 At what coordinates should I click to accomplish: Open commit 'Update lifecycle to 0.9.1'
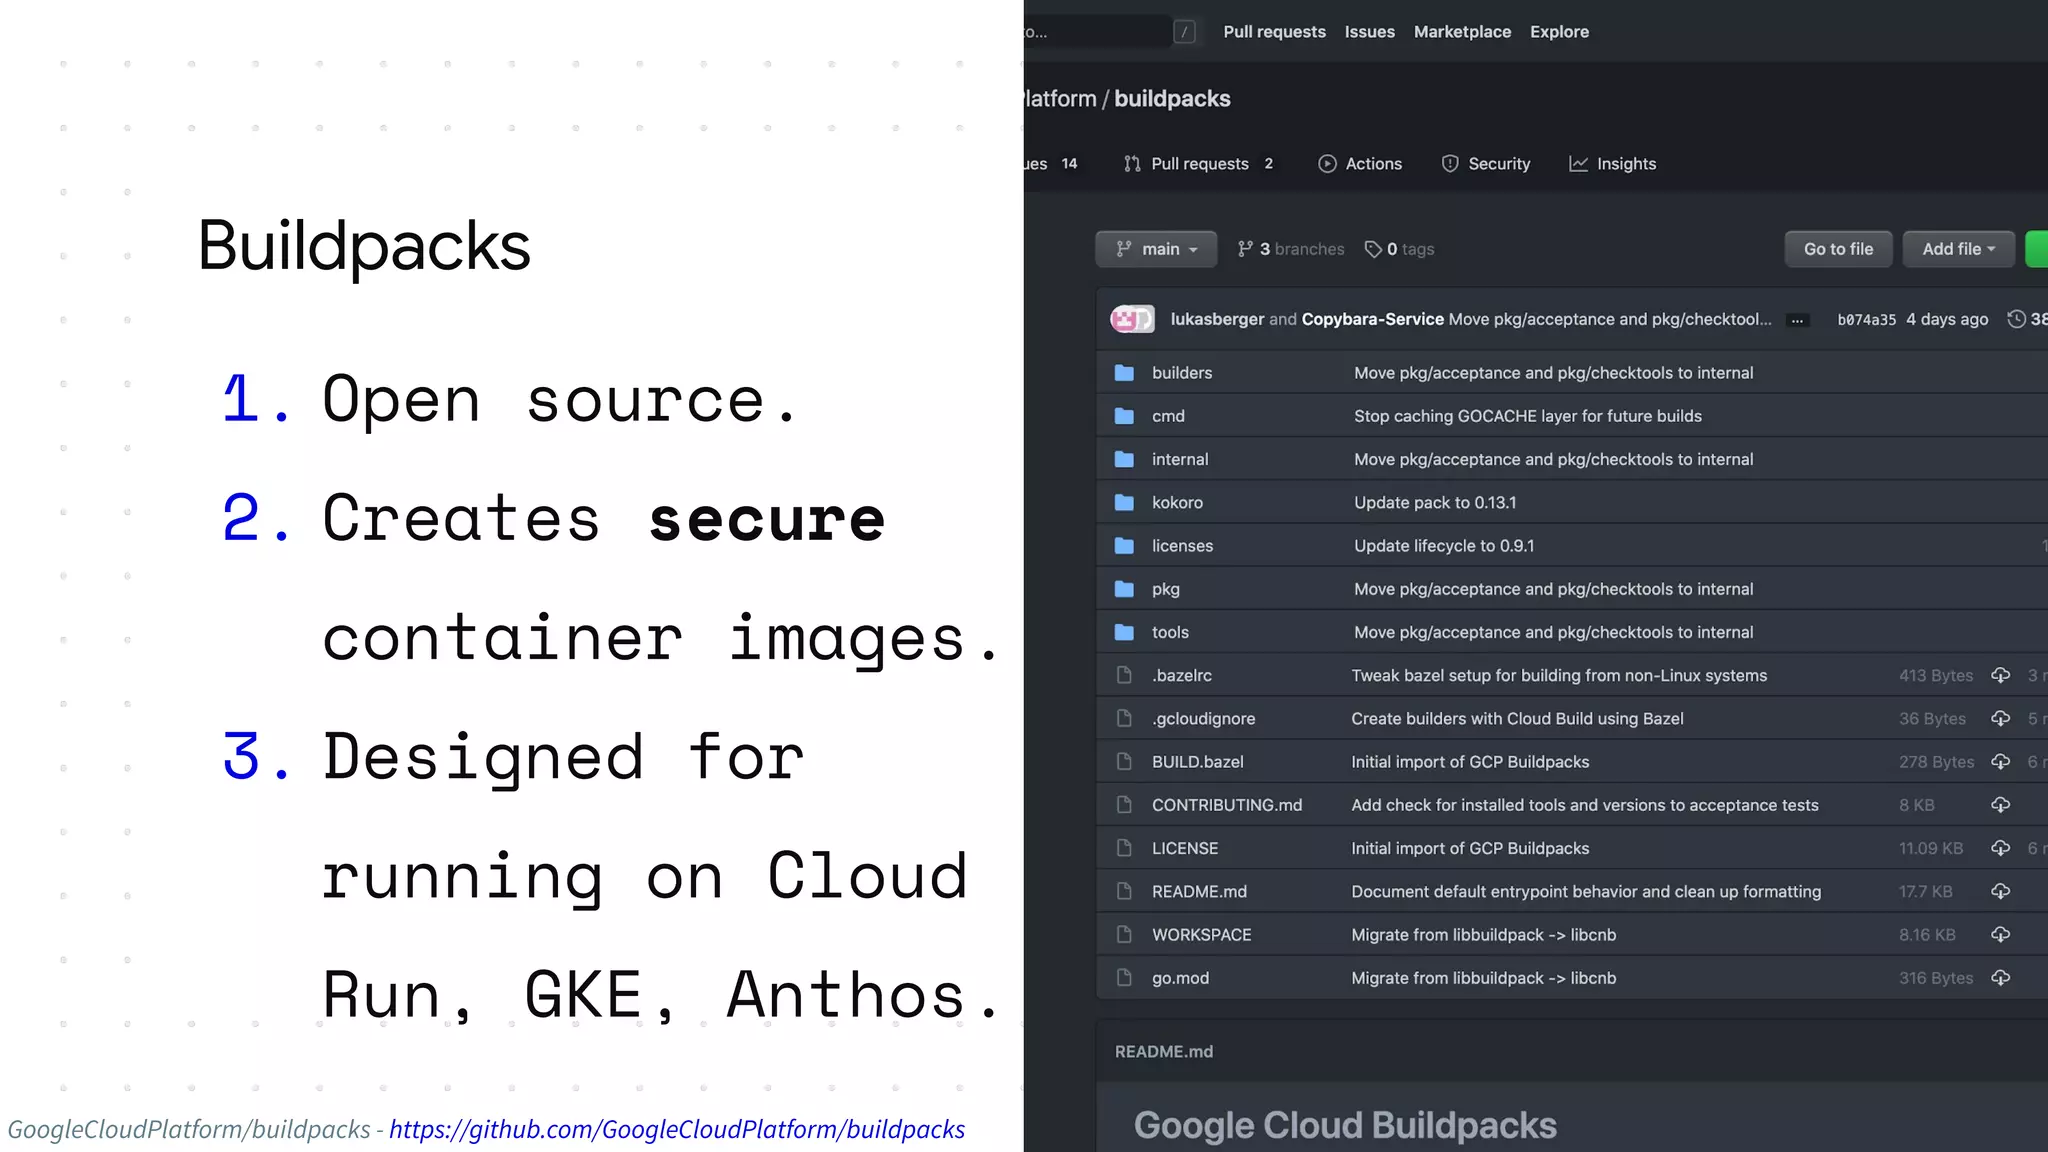(x=1444, y=546)
